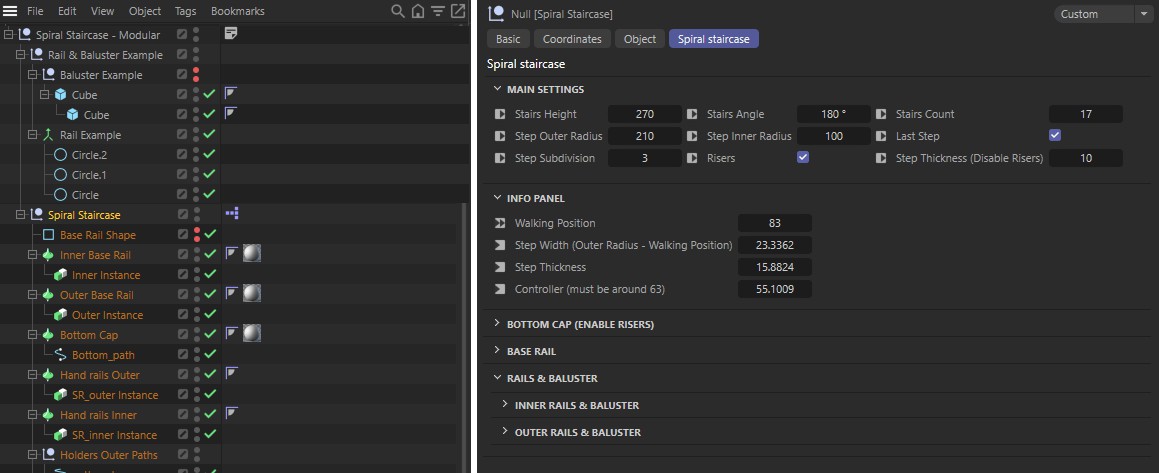Click the spline icon of Bottom_path

click(61, 355)
